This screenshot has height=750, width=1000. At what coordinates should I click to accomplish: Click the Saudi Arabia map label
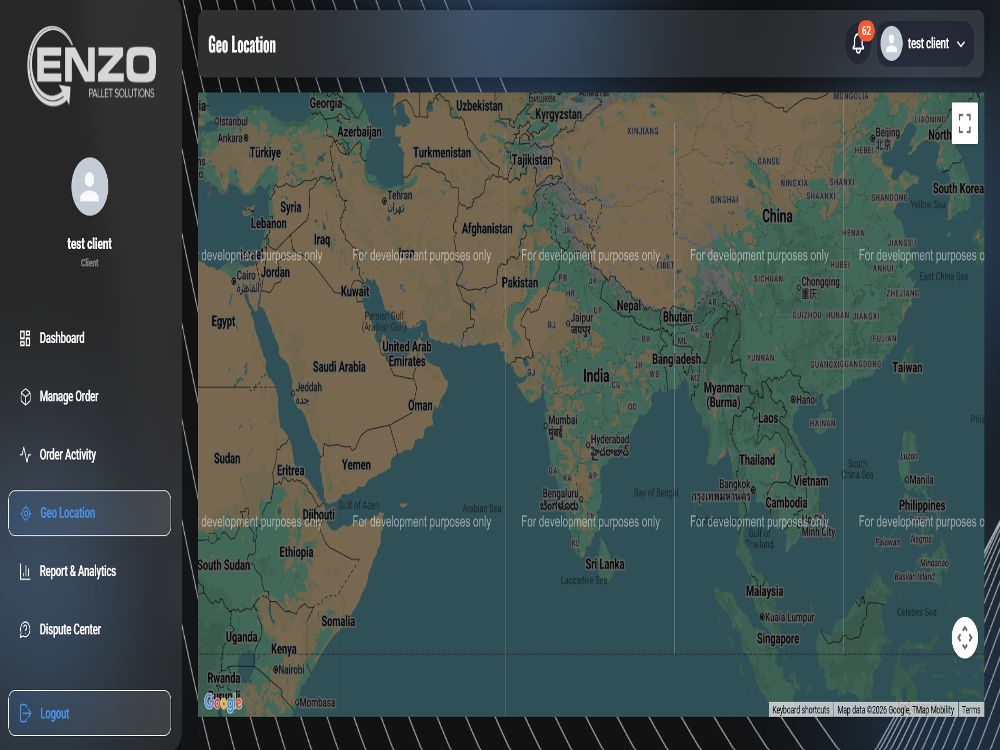pos(339,367)
